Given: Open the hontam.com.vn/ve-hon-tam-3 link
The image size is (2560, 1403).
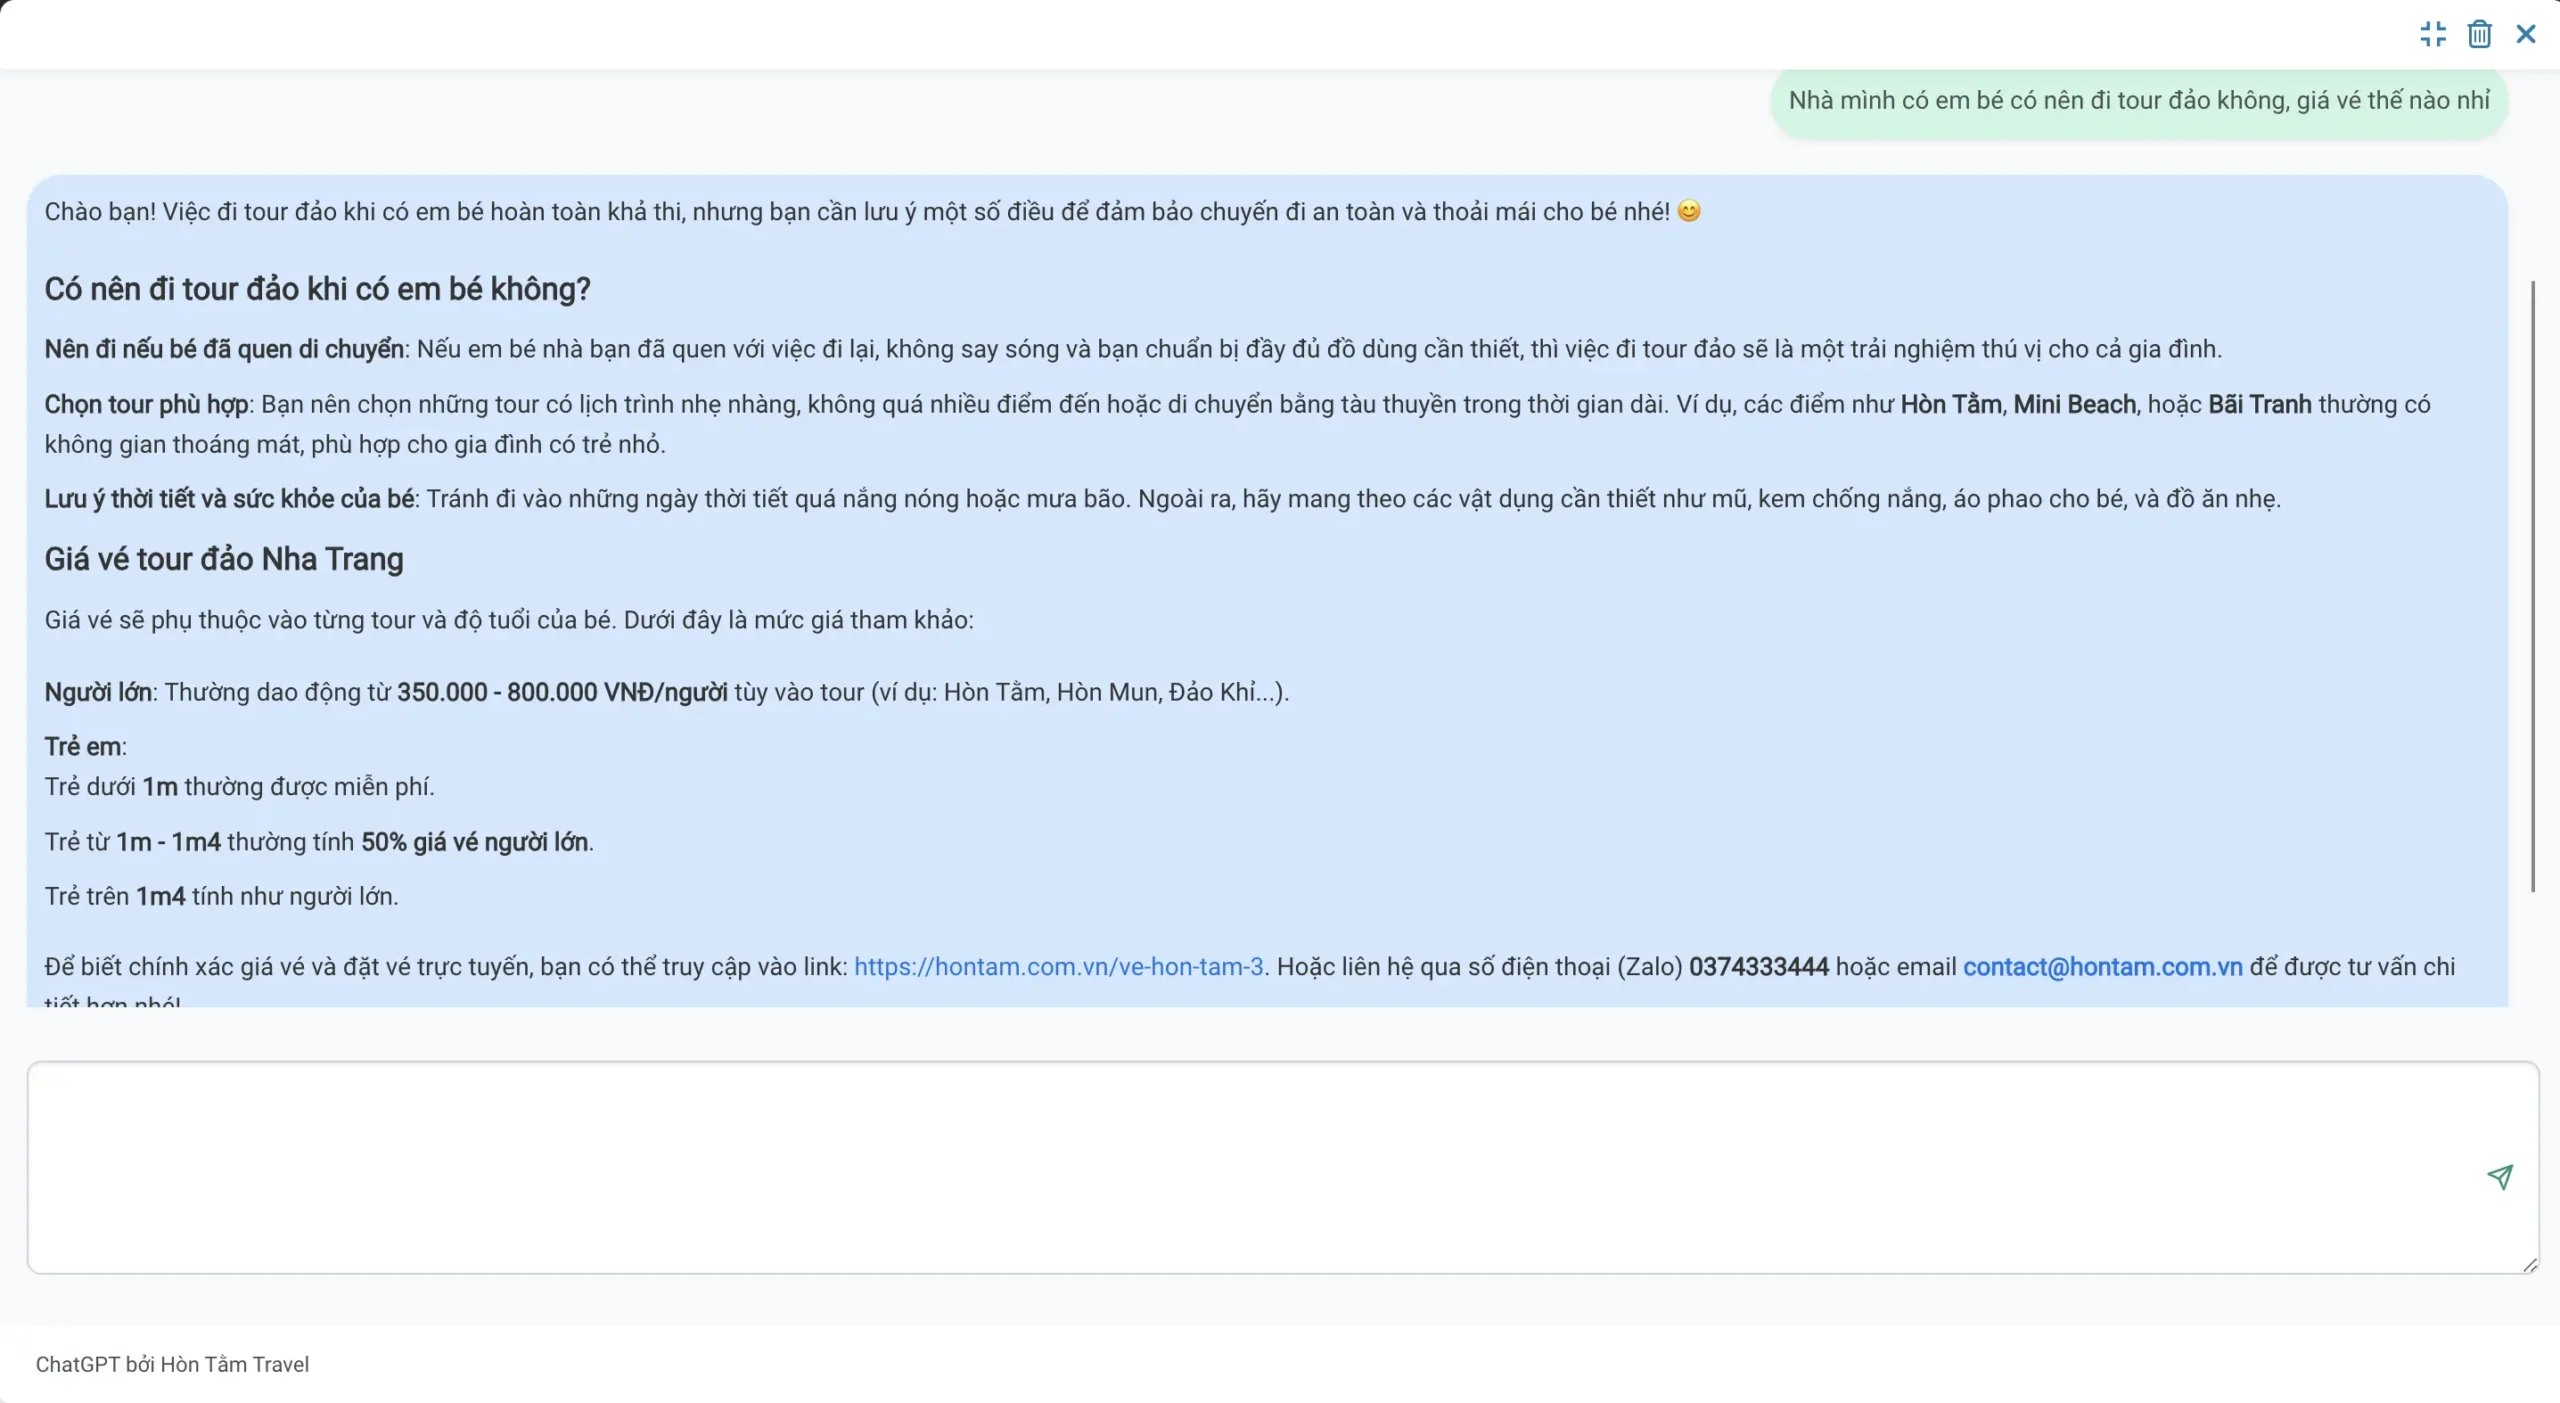Looking at the screenshot, I should pos(1058,966).
